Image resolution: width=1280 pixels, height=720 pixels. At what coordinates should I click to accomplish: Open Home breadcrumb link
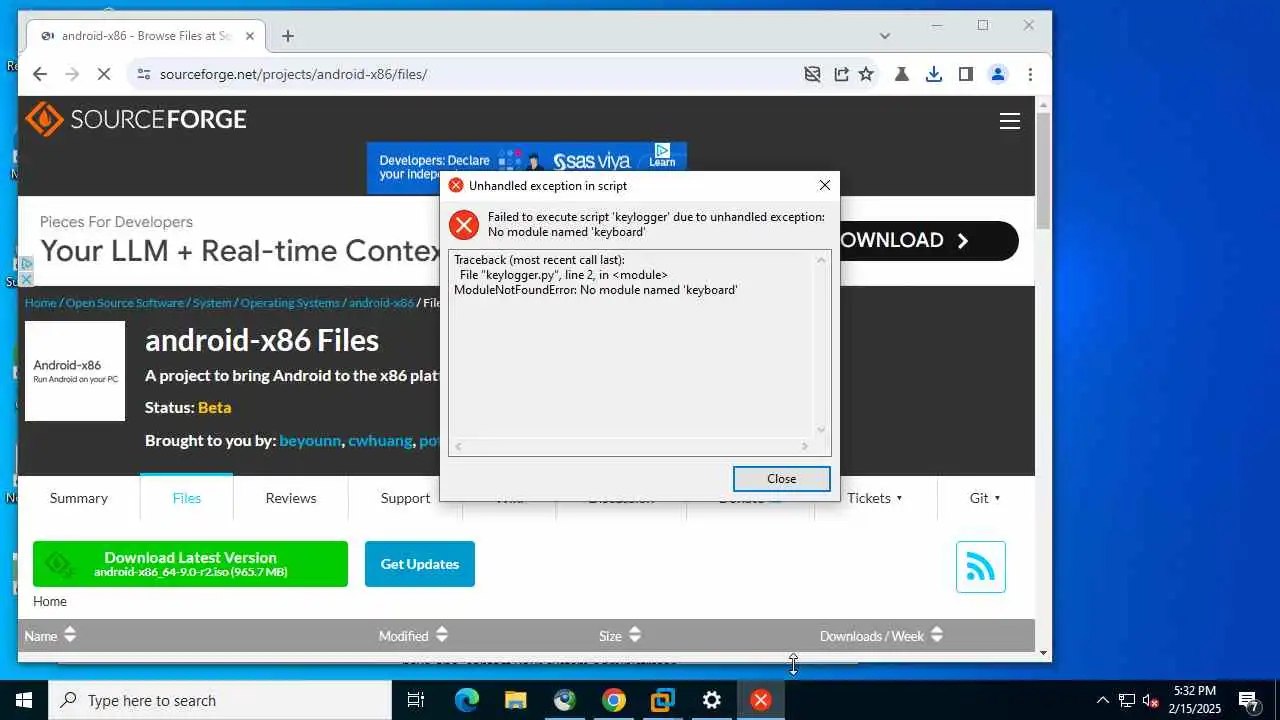[x=41, y=303]
